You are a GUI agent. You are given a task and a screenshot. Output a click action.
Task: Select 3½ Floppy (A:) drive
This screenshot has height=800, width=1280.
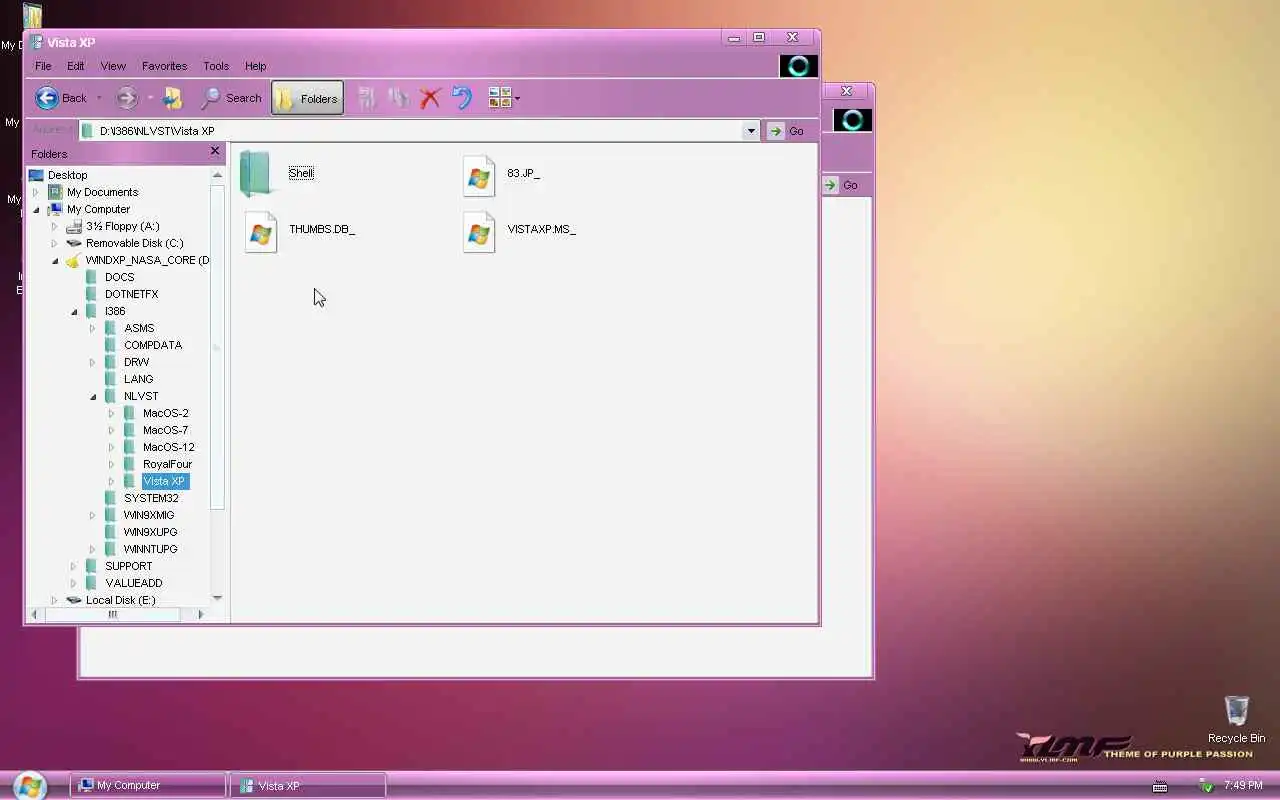pos(122,226)
